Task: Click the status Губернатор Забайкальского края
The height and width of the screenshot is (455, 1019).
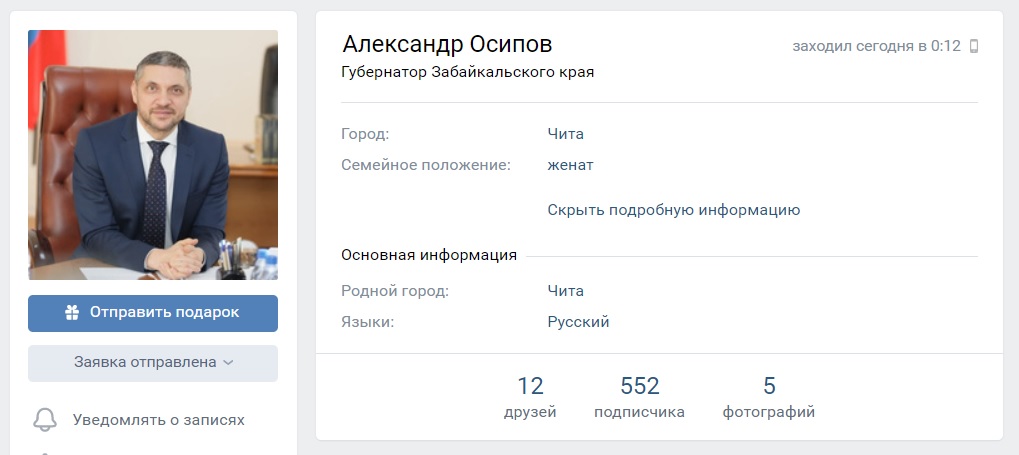Action: pos(467,72)
